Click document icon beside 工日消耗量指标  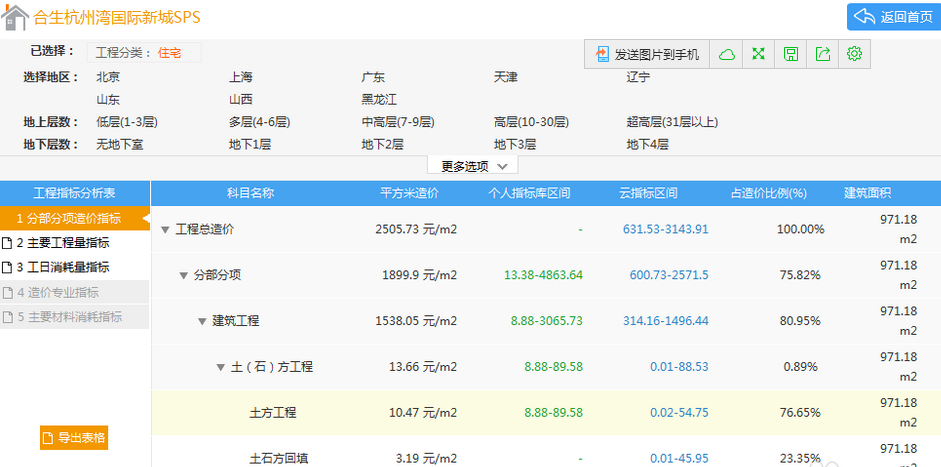pyautogui.click(x=7, y=268)
